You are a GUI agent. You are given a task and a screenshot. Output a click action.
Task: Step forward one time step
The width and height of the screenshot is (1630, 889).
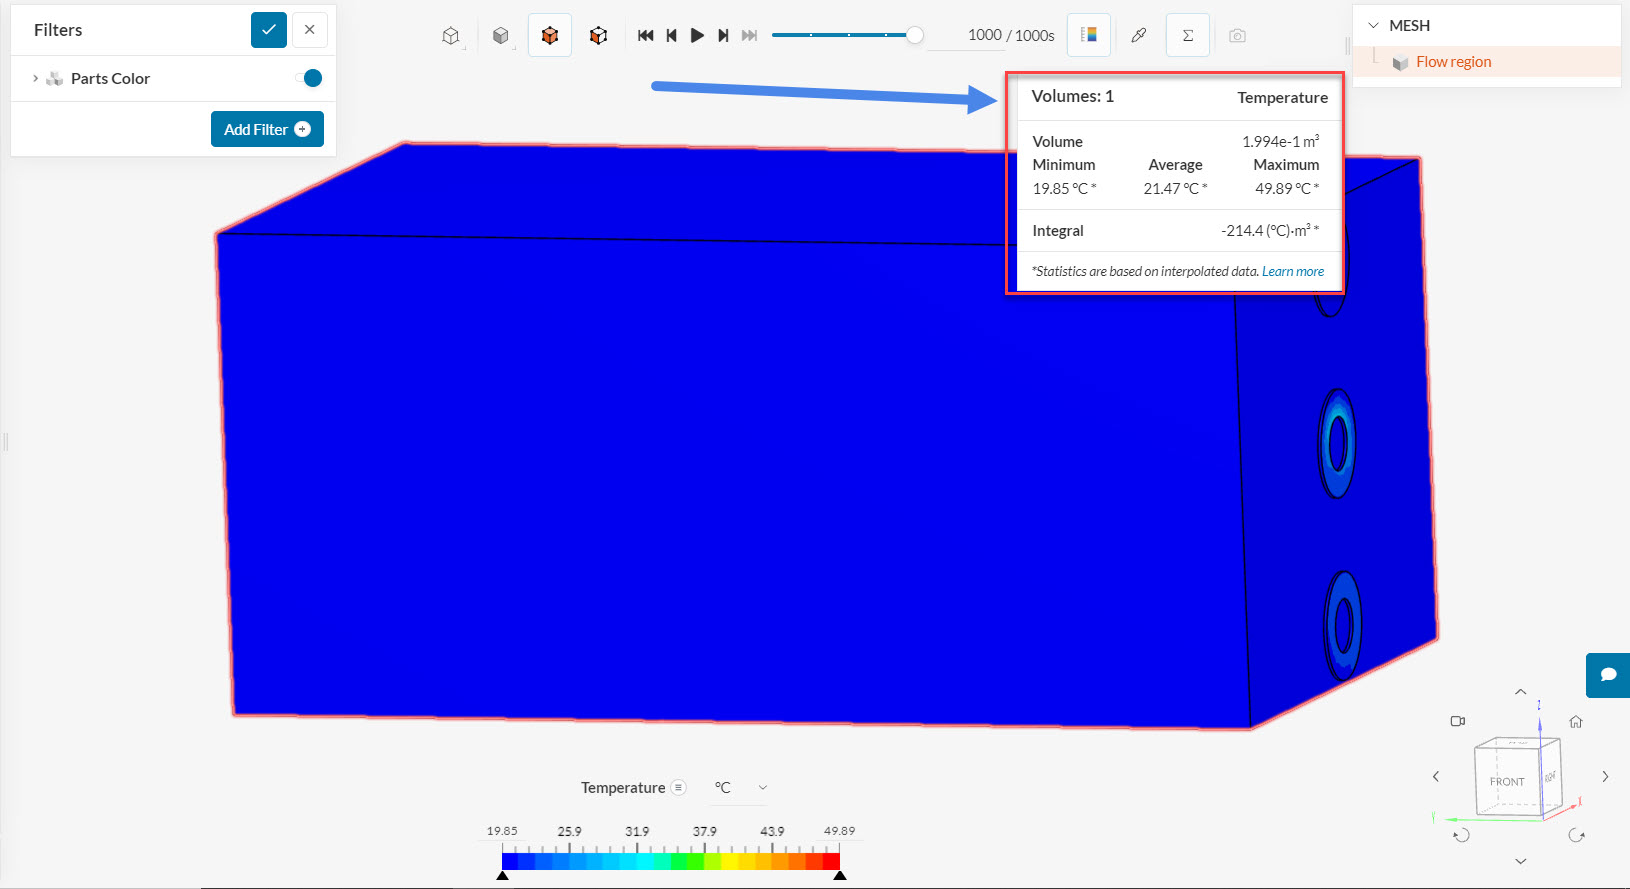click(x=723, y=36)
